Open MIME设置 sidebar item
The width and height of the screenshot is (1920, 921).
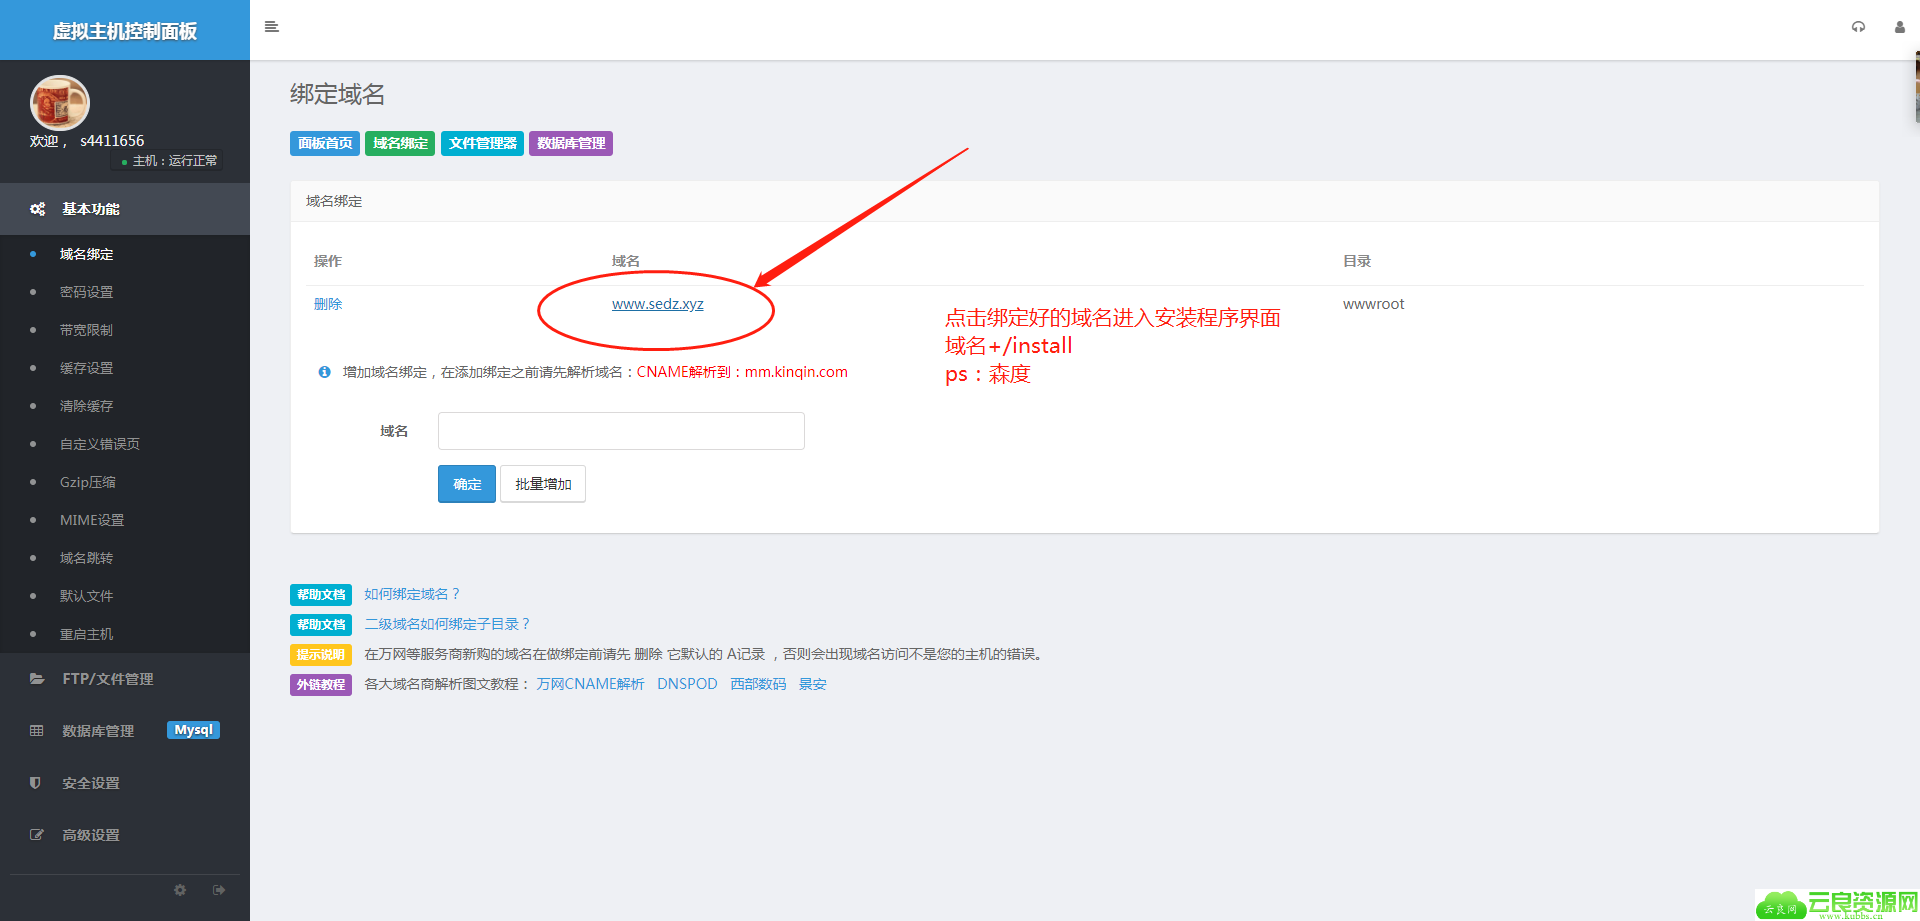pos(92,520)
